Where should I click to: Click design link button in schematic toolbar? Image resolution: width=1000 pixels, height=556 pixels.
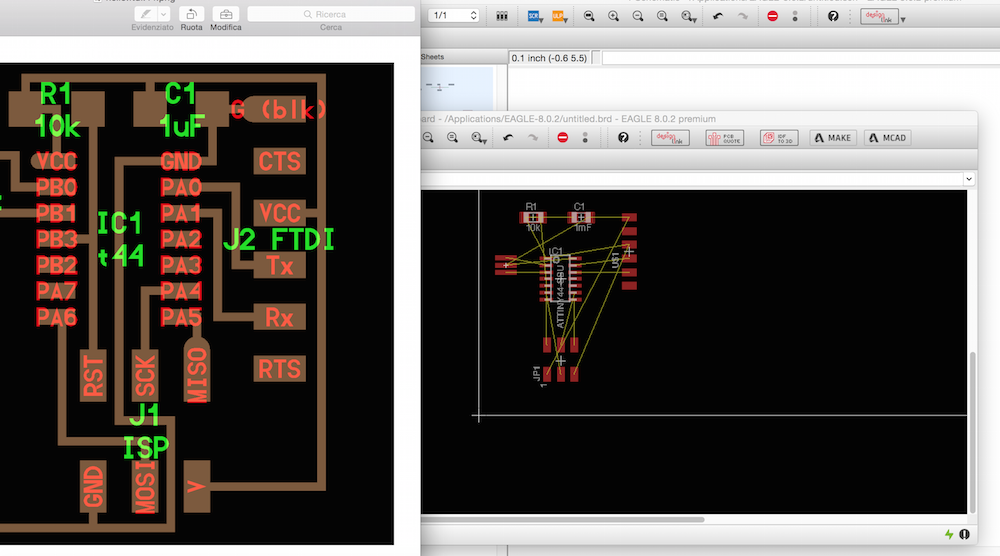pyautogui.click(x=879, y=17)
